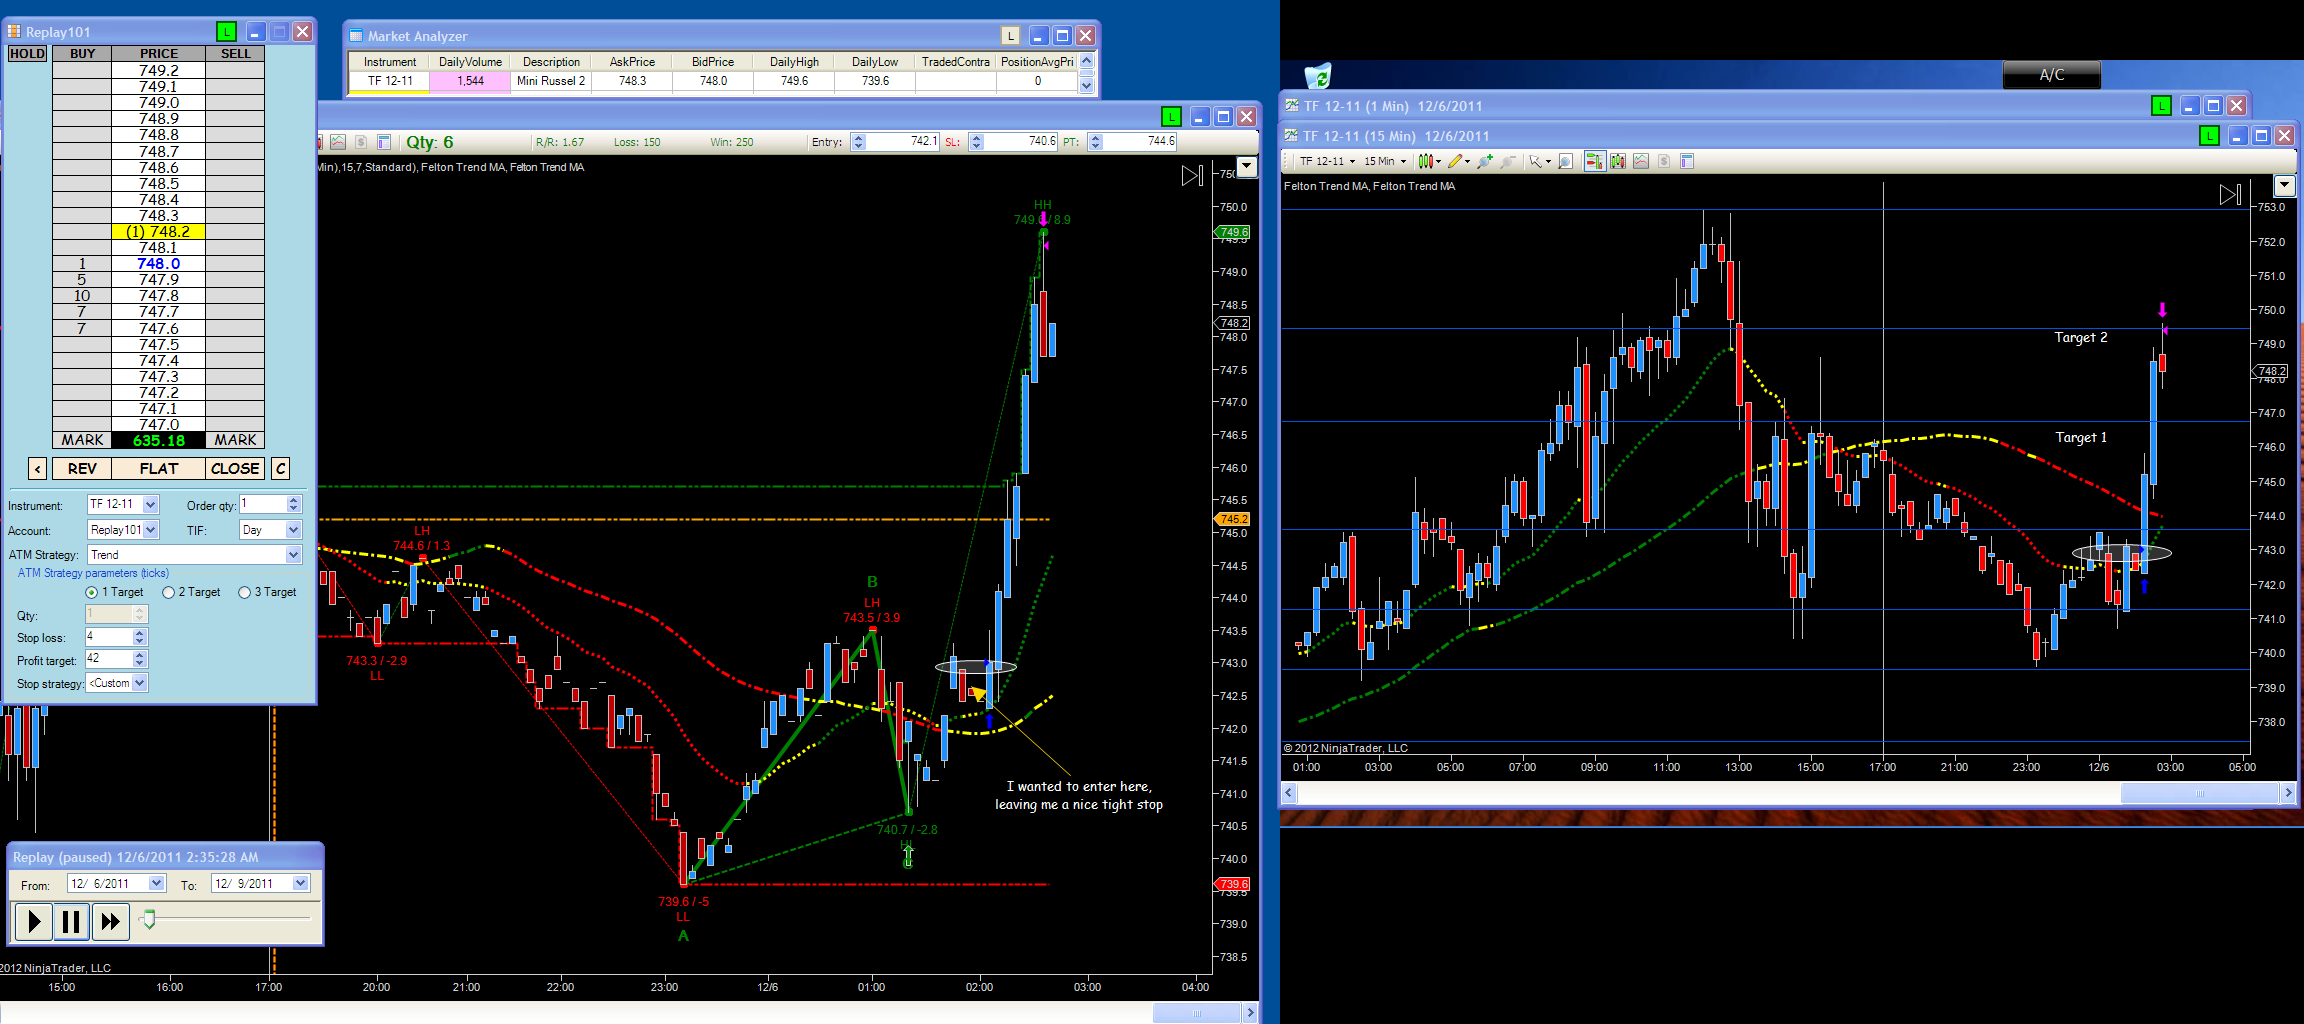2304x1024 pixels.
Task: Expand the ATM Strategy dropdown set to Trend
Action: (x=293, y=555)
